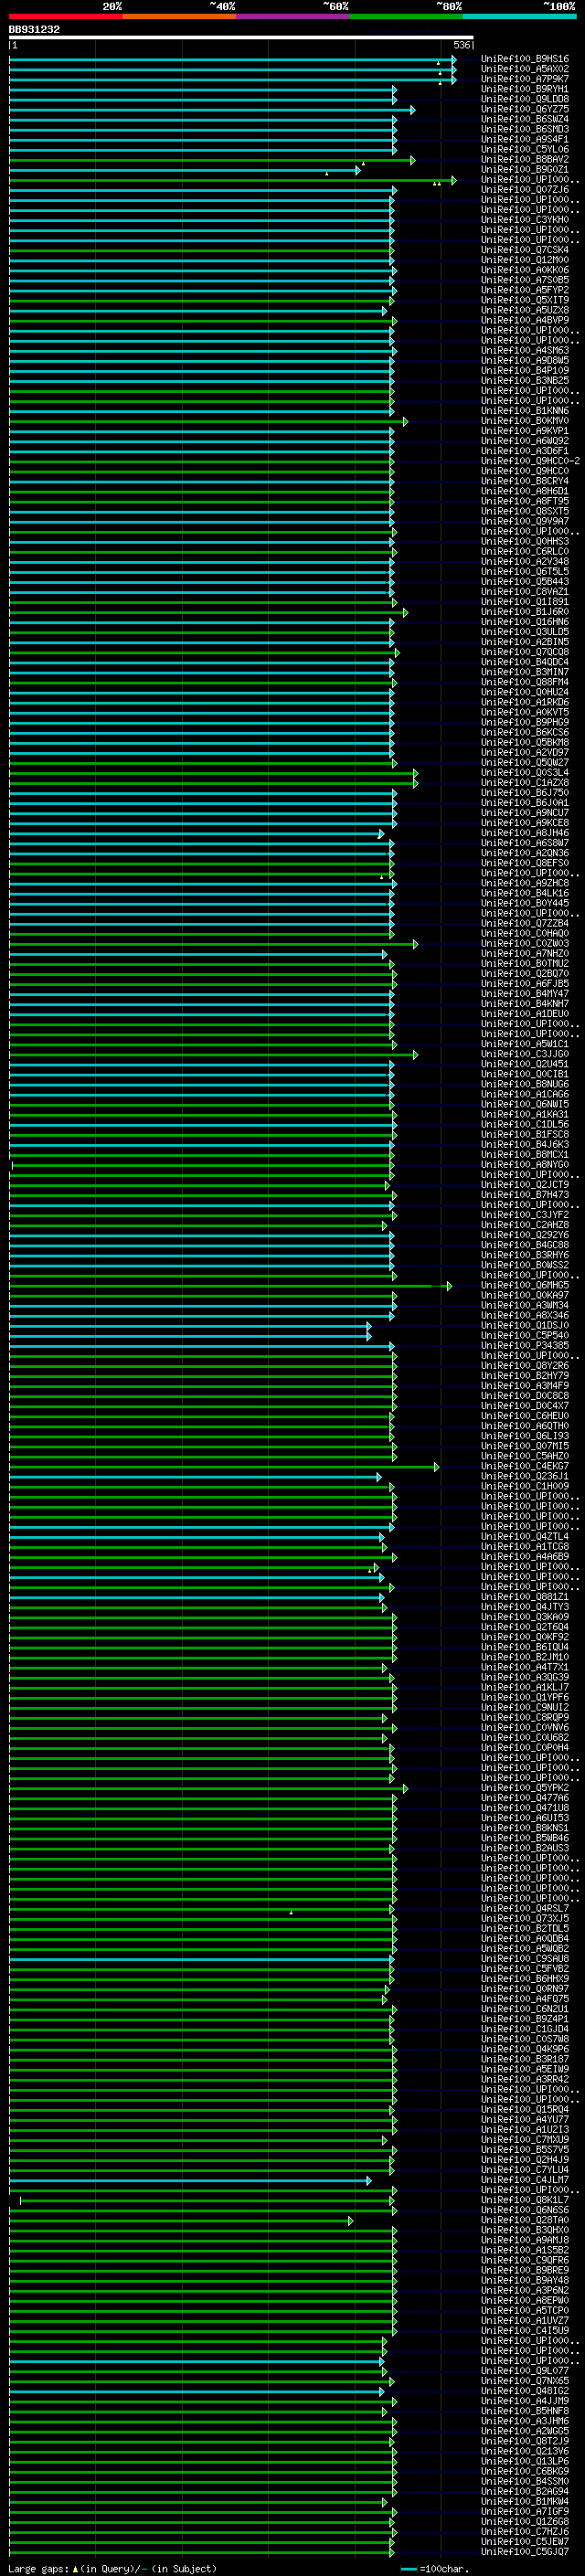Select hit UniRef100_B9HS16
This screenshot has height=2576, width=585.
525,59
